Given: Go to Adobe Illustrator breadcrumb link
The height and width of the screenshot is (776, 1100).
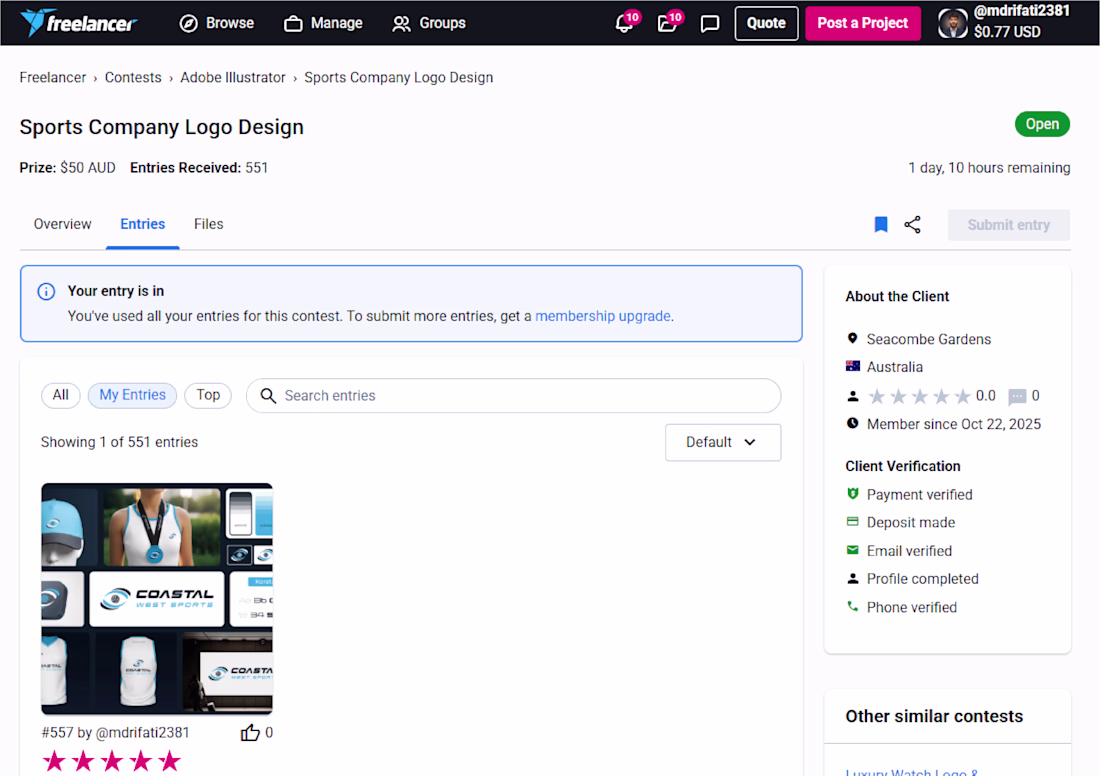Looking at the screenshot, I should pyautogui.click(x=233, y=77).
